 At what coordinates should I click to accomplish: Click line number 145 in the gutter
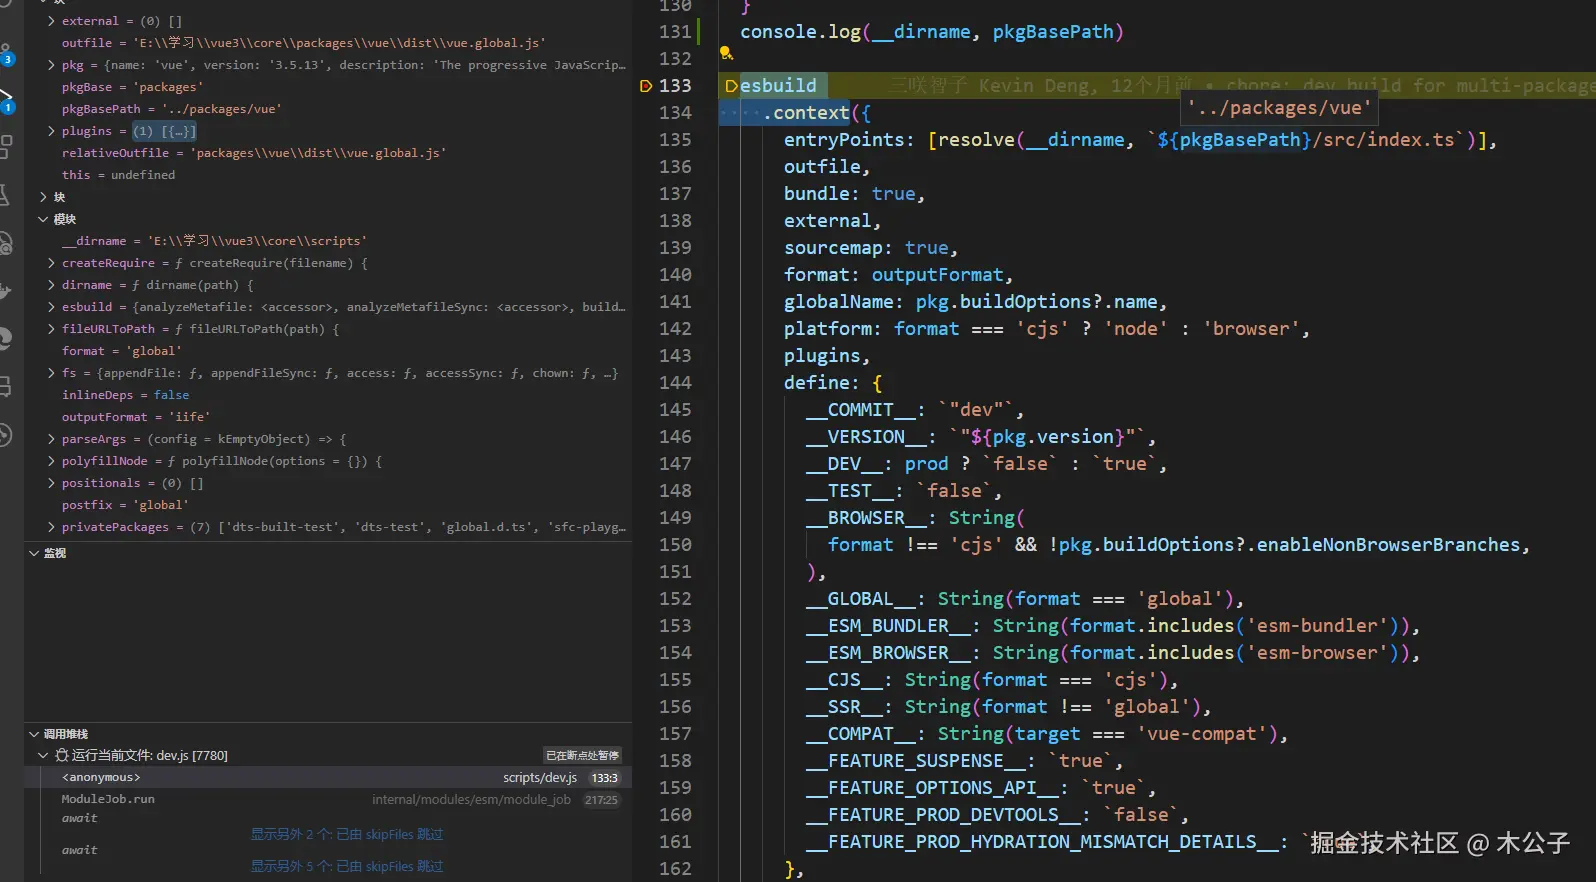click(x=675, y=410)
